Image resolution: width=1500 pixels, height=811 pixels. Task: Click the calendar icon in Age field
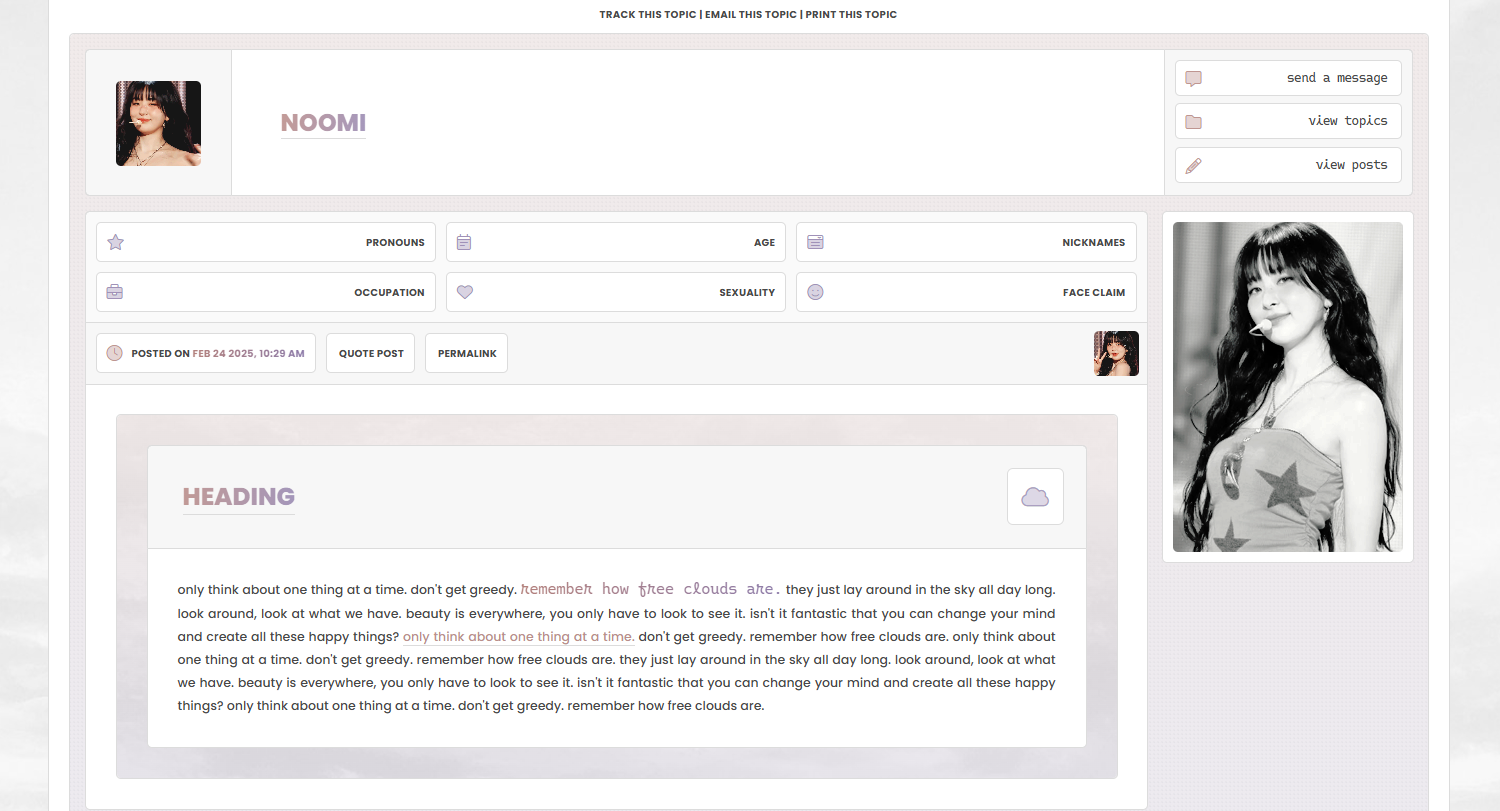click(464, 242)
